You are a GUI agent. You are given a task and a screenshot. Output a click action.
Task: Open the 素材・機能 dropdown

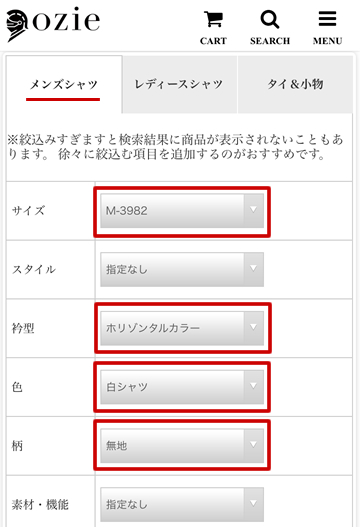pos(182,504)
